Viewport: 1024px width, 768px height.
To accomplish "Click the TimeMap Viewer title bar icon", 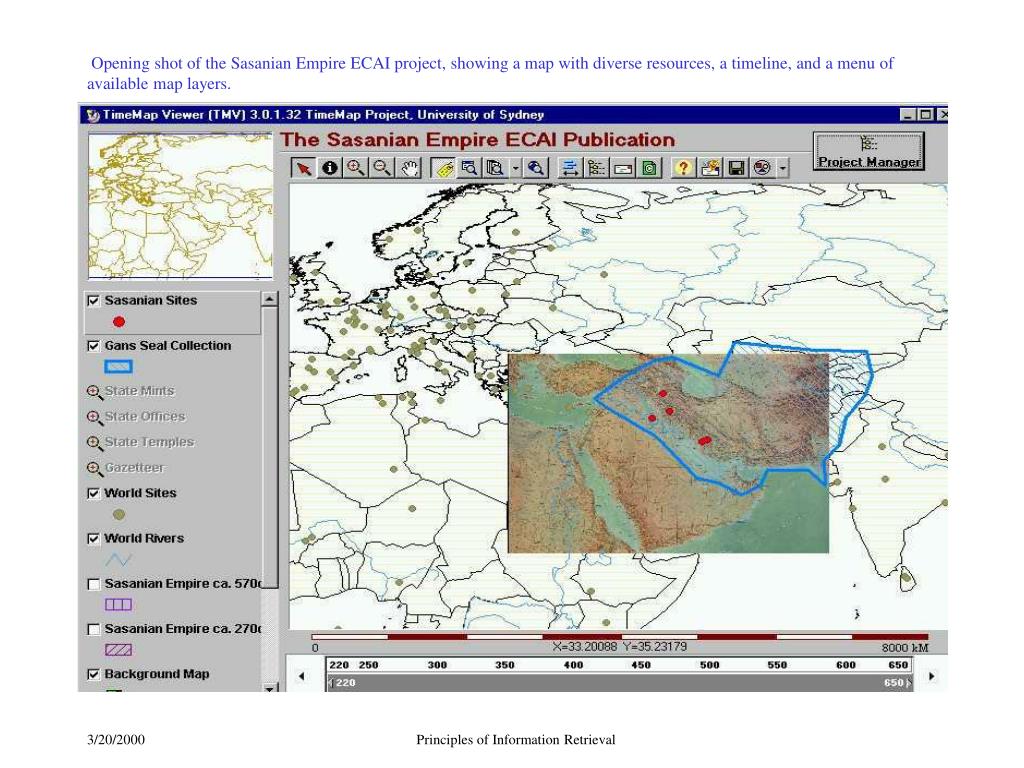I will click(x=93, y=115).
